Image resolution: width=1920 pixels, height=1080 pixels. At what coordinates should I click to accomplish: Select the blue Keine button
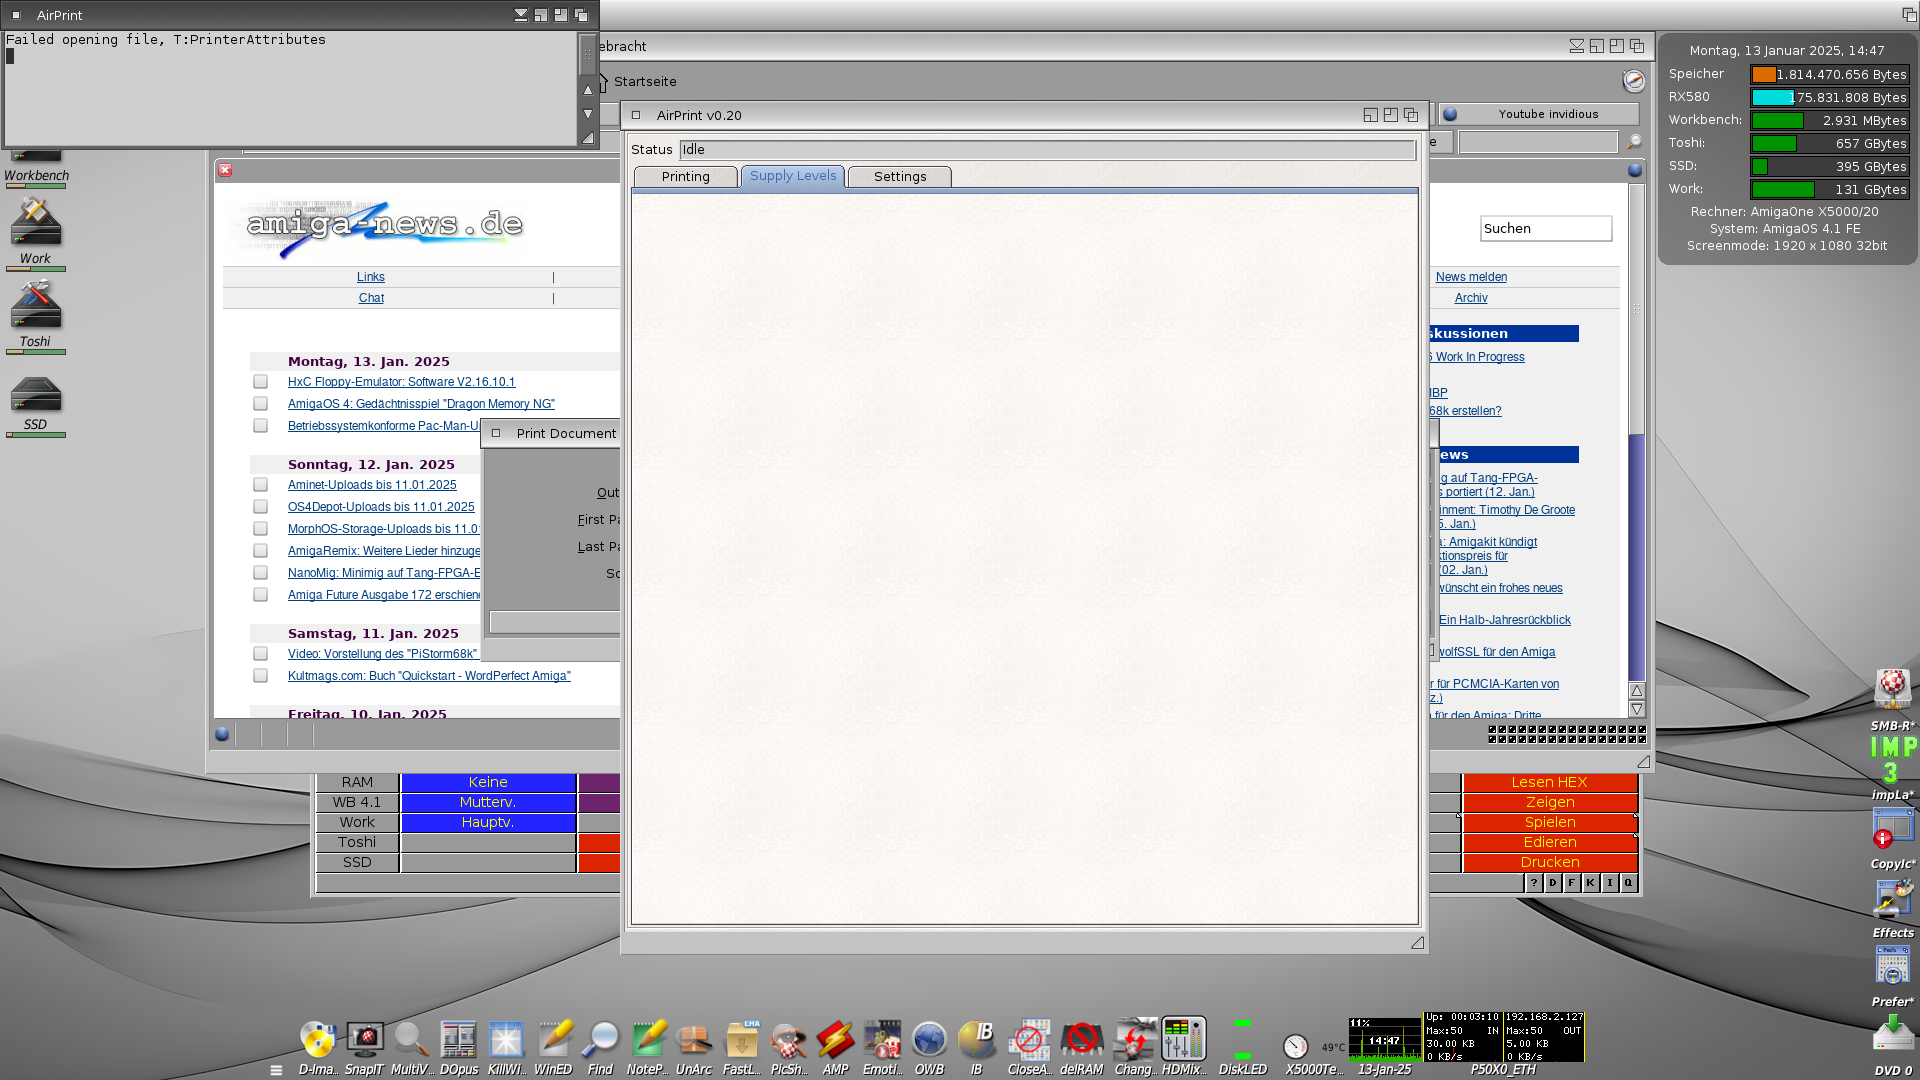point(488,782)
